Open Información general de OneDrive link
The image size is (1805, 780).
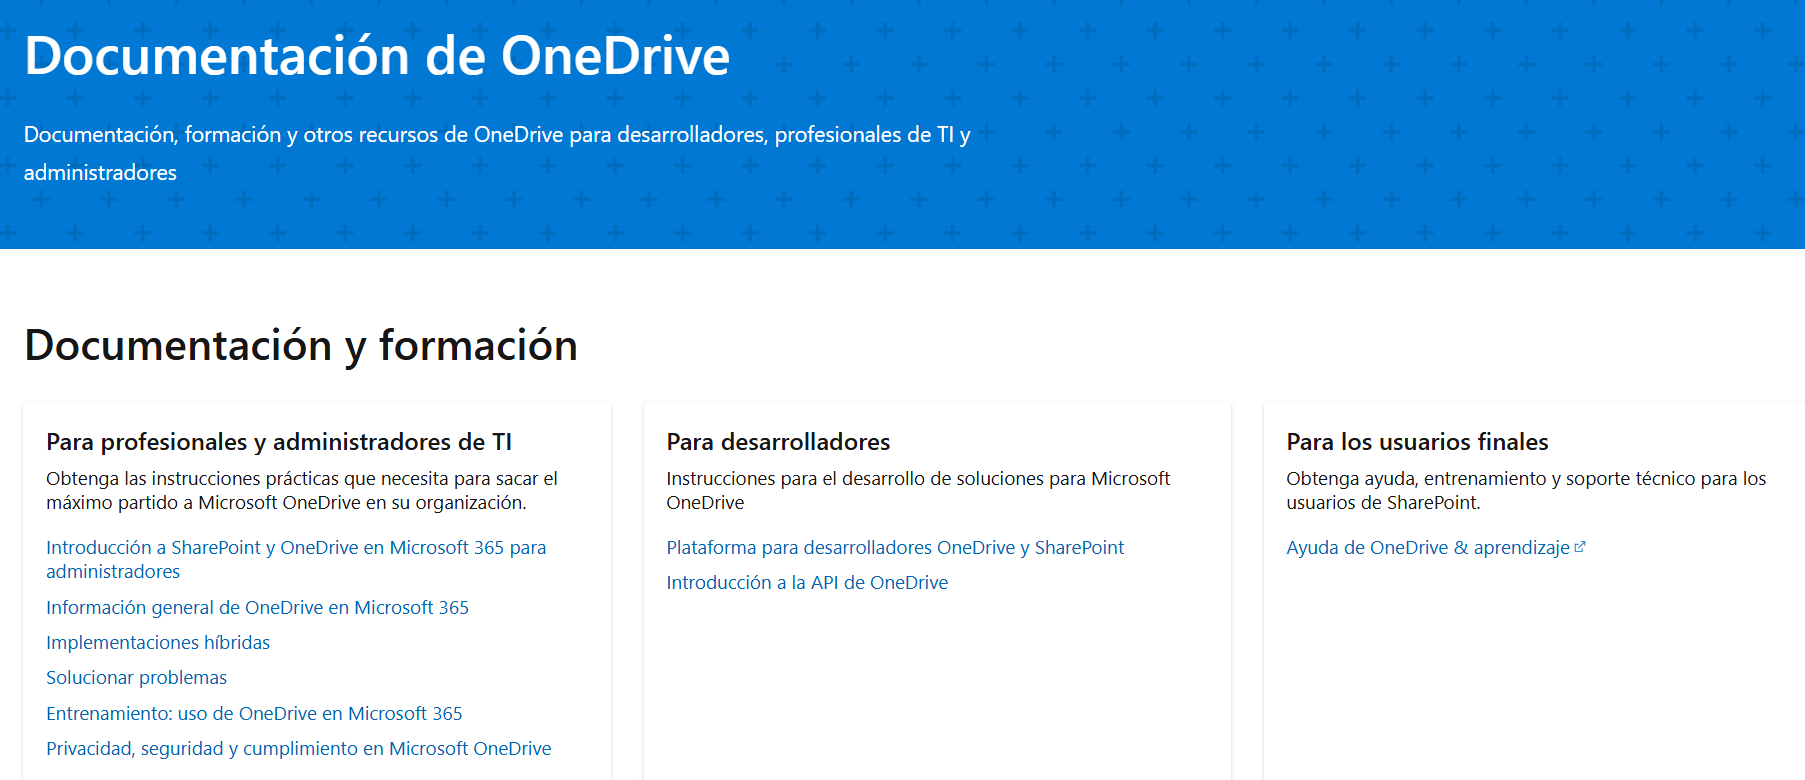click(257, 608)
